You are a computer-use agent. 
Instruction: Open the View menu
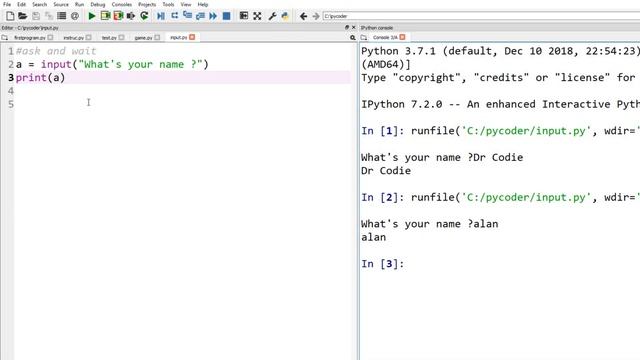186,4
